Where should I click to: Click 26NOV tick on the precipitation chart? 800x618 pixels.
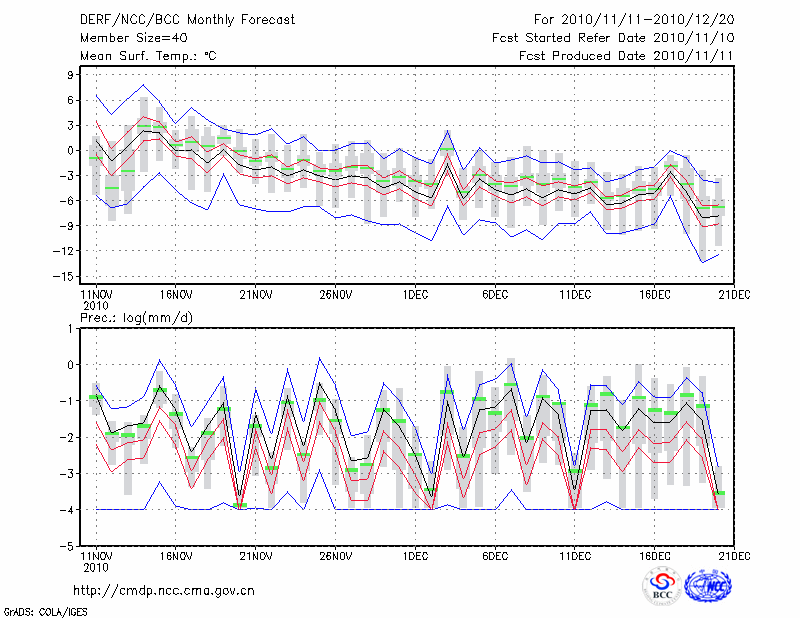pos(336,555)
